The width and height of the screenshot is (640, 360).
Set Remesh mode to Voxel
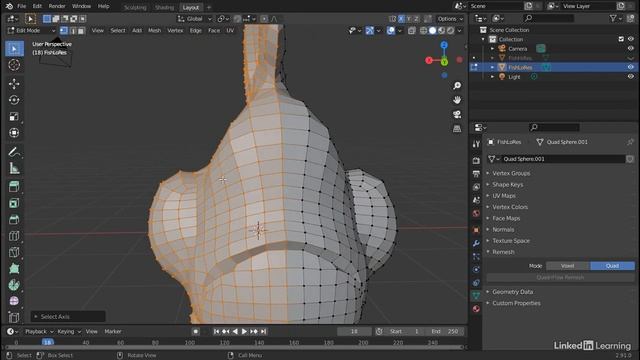pyautogui.click(x=568, y=266)
